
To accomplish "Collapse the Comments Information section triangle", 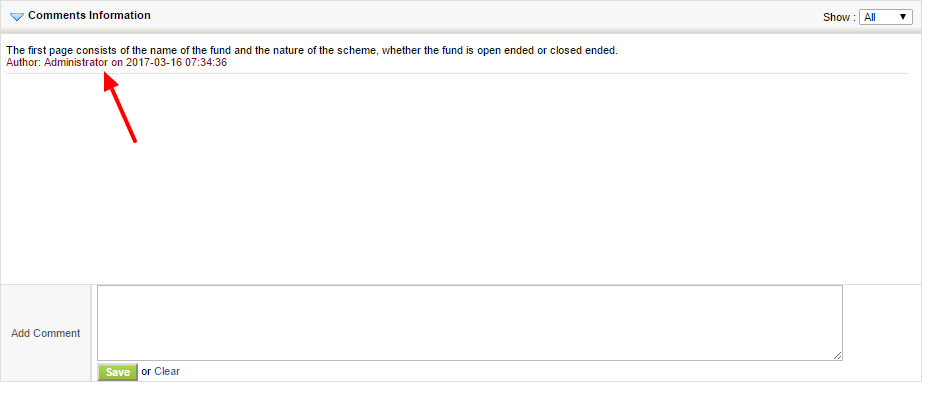I will coord(17,17).
